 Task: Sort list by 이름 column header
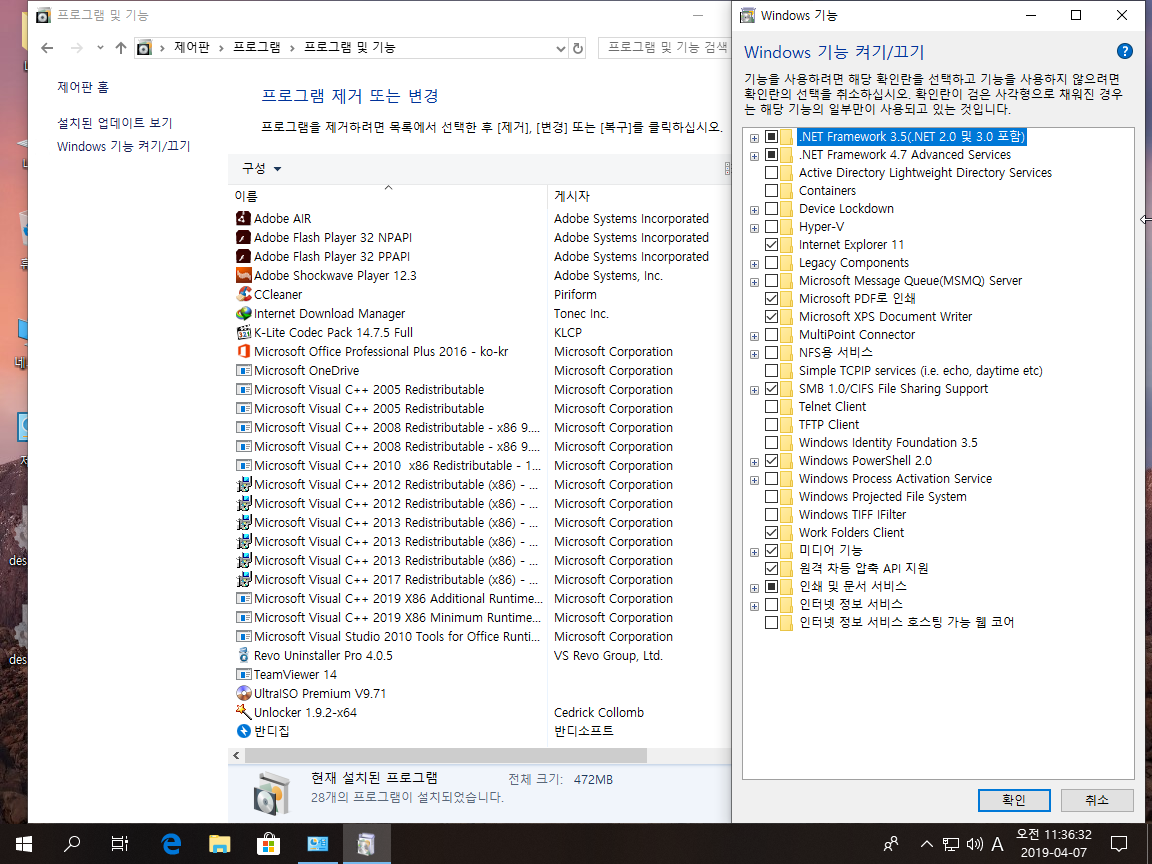point(388,196)
